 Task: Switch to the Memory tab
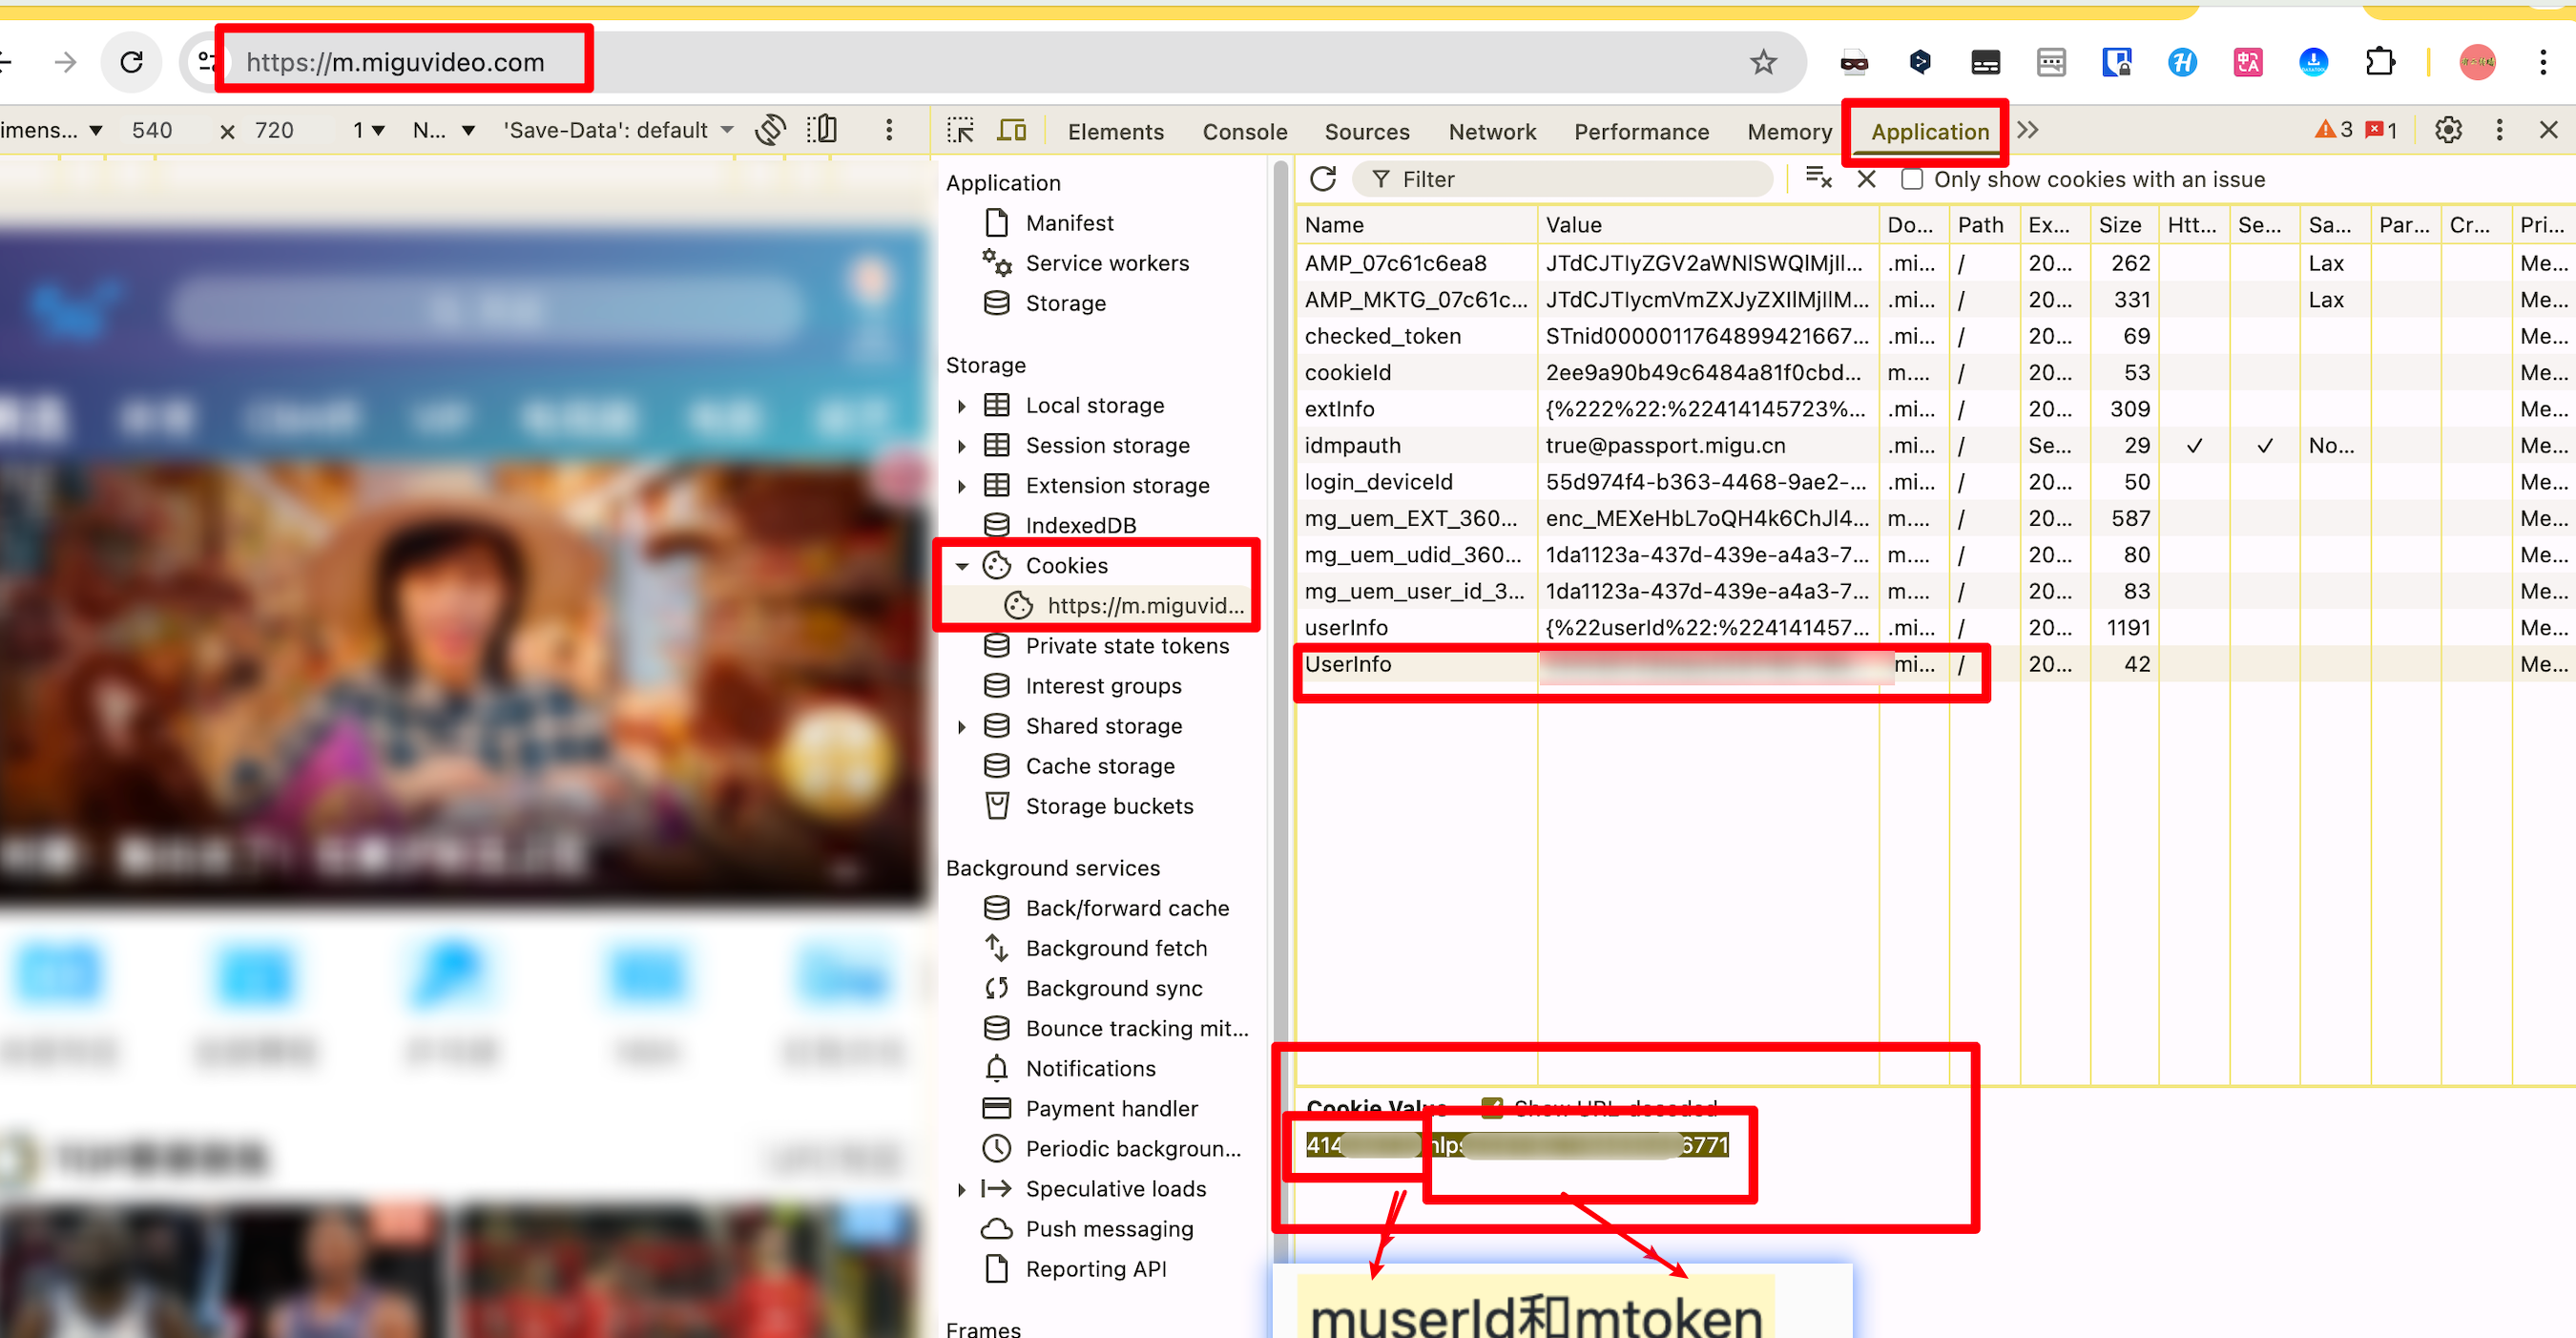1789,131
